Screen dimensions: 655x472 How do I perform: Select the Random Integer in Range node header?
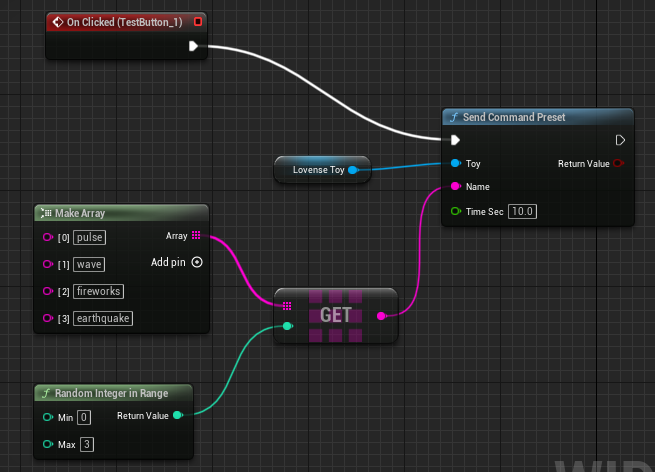pyautogui.click(x=110, y=393)
